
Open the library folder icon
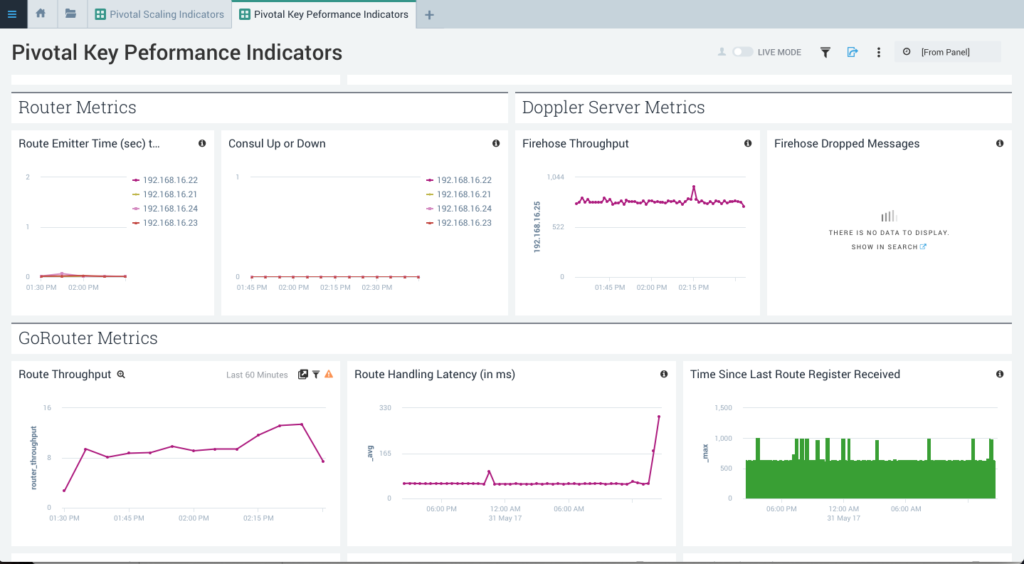(71, 13)
